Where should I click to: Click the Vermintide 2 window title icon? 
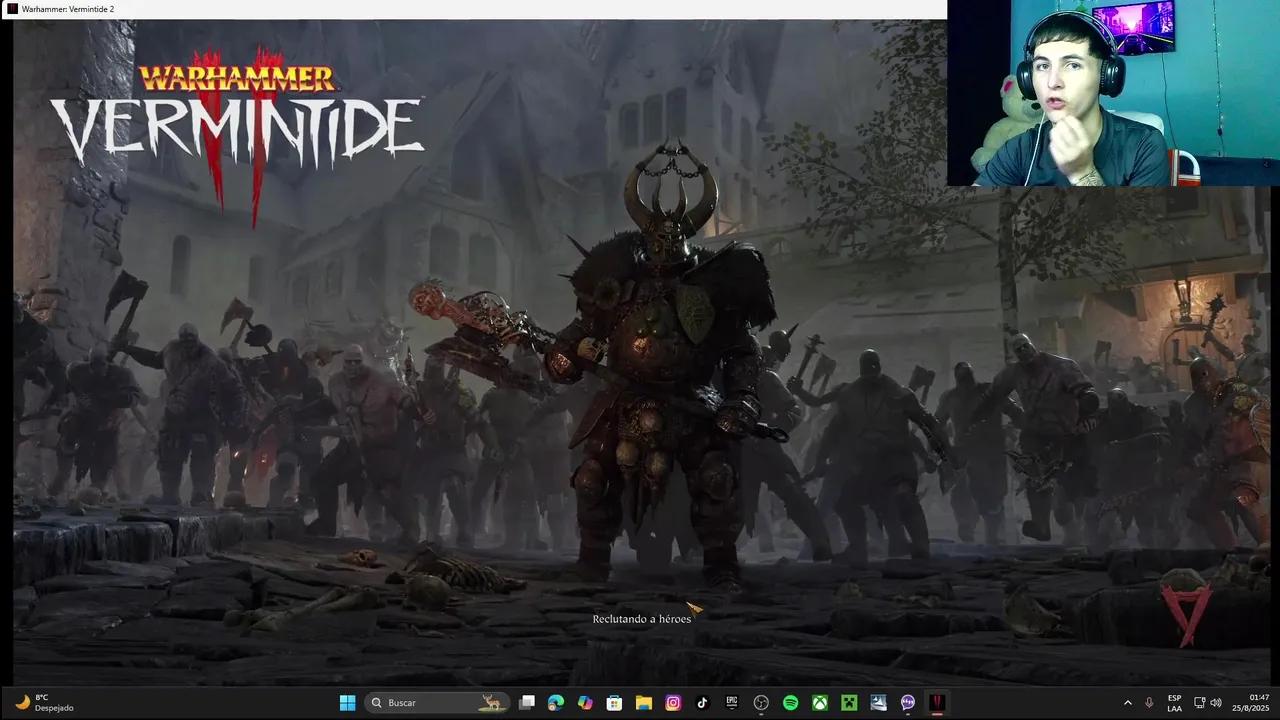coord(12,9)
